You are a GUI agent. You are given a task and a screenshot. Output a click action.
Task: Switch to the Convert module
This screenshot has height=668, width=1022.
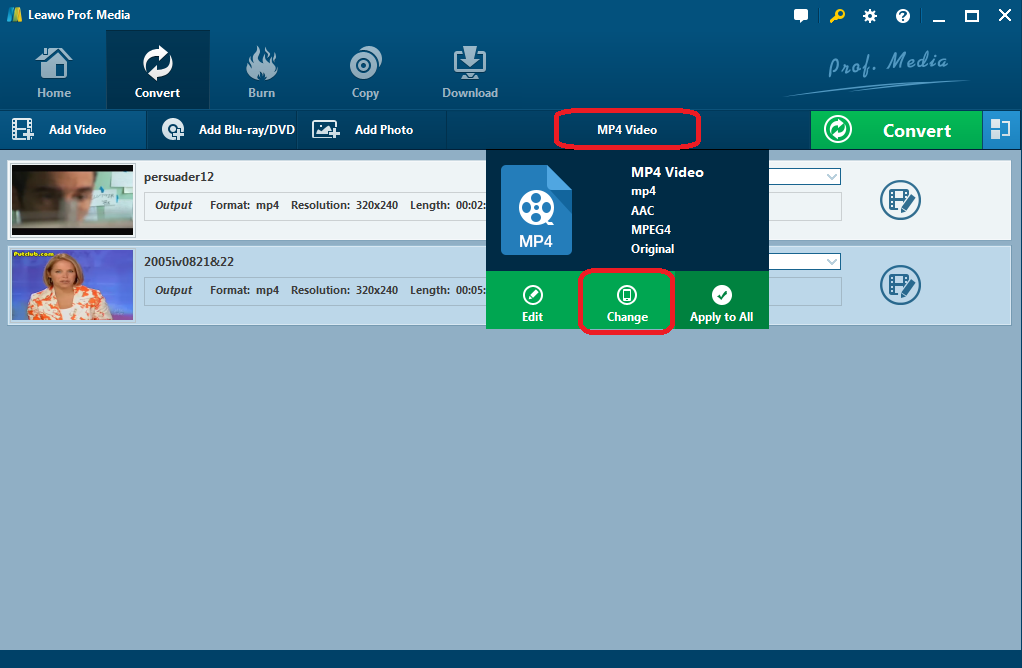(158, 70)
